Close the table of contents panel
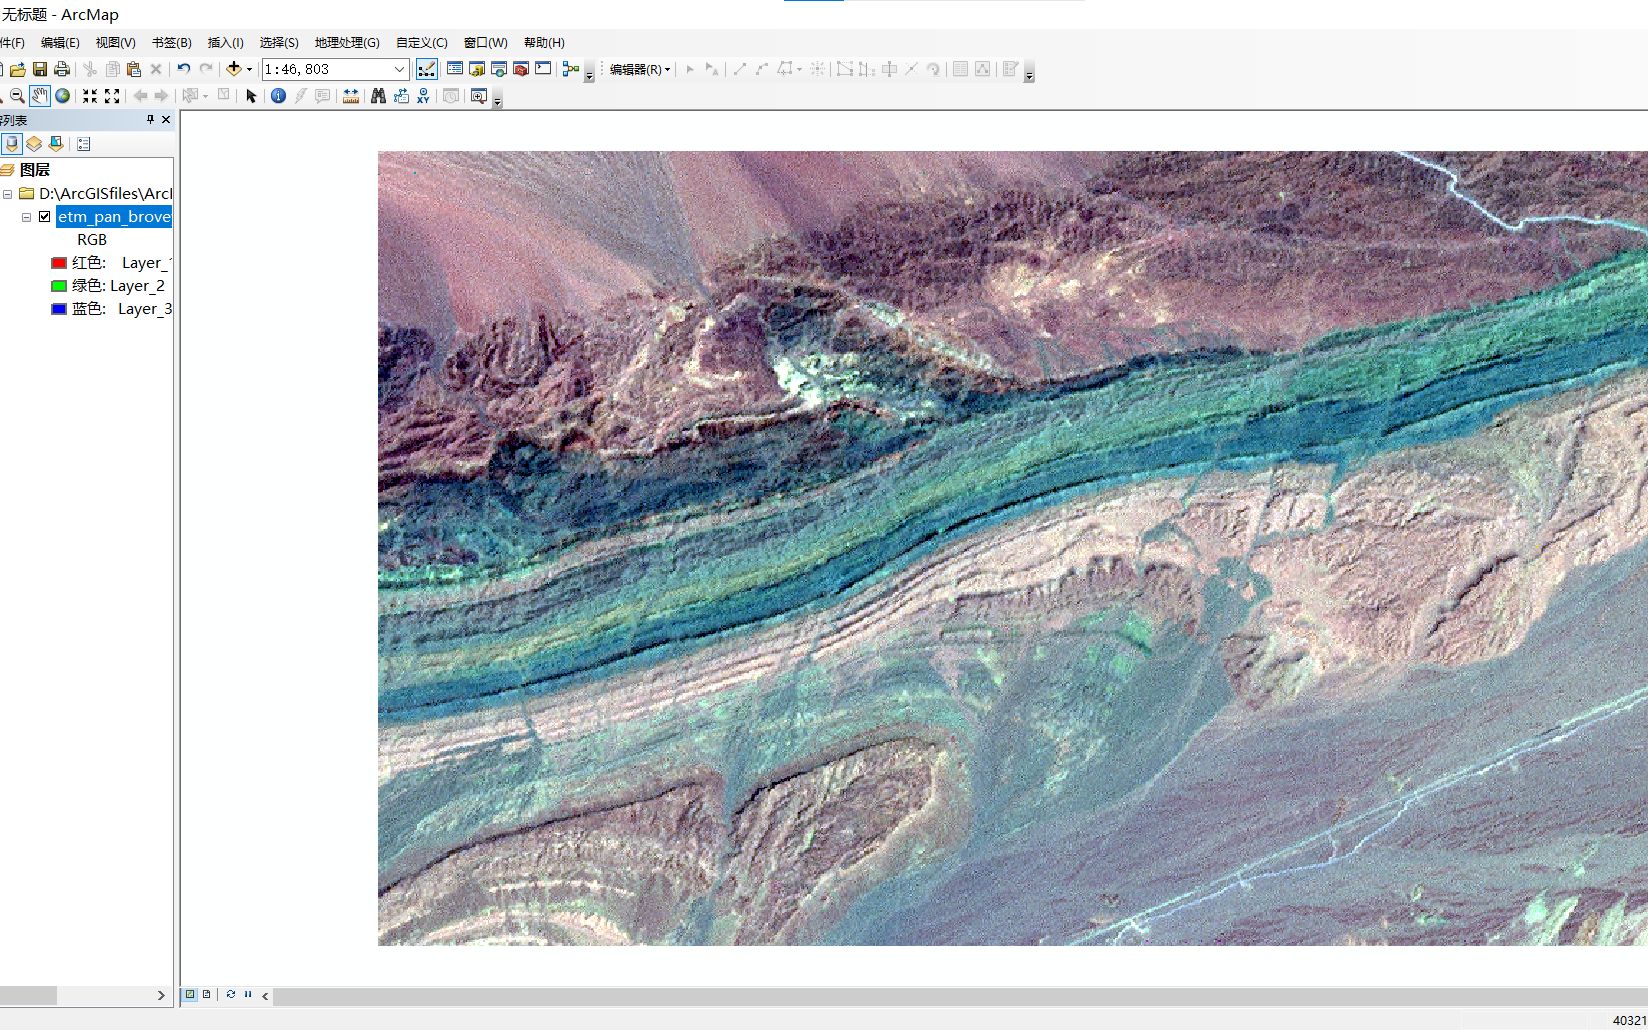Image resolution: width=1648 pixels, height=1030 pixels. tap(166, 119)
